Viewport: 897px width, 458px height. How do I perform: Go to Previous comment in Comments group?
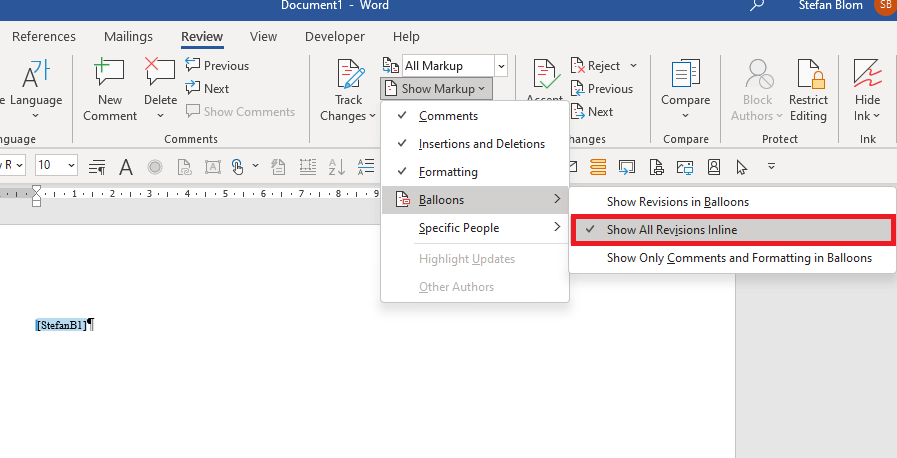coord(217,65)
